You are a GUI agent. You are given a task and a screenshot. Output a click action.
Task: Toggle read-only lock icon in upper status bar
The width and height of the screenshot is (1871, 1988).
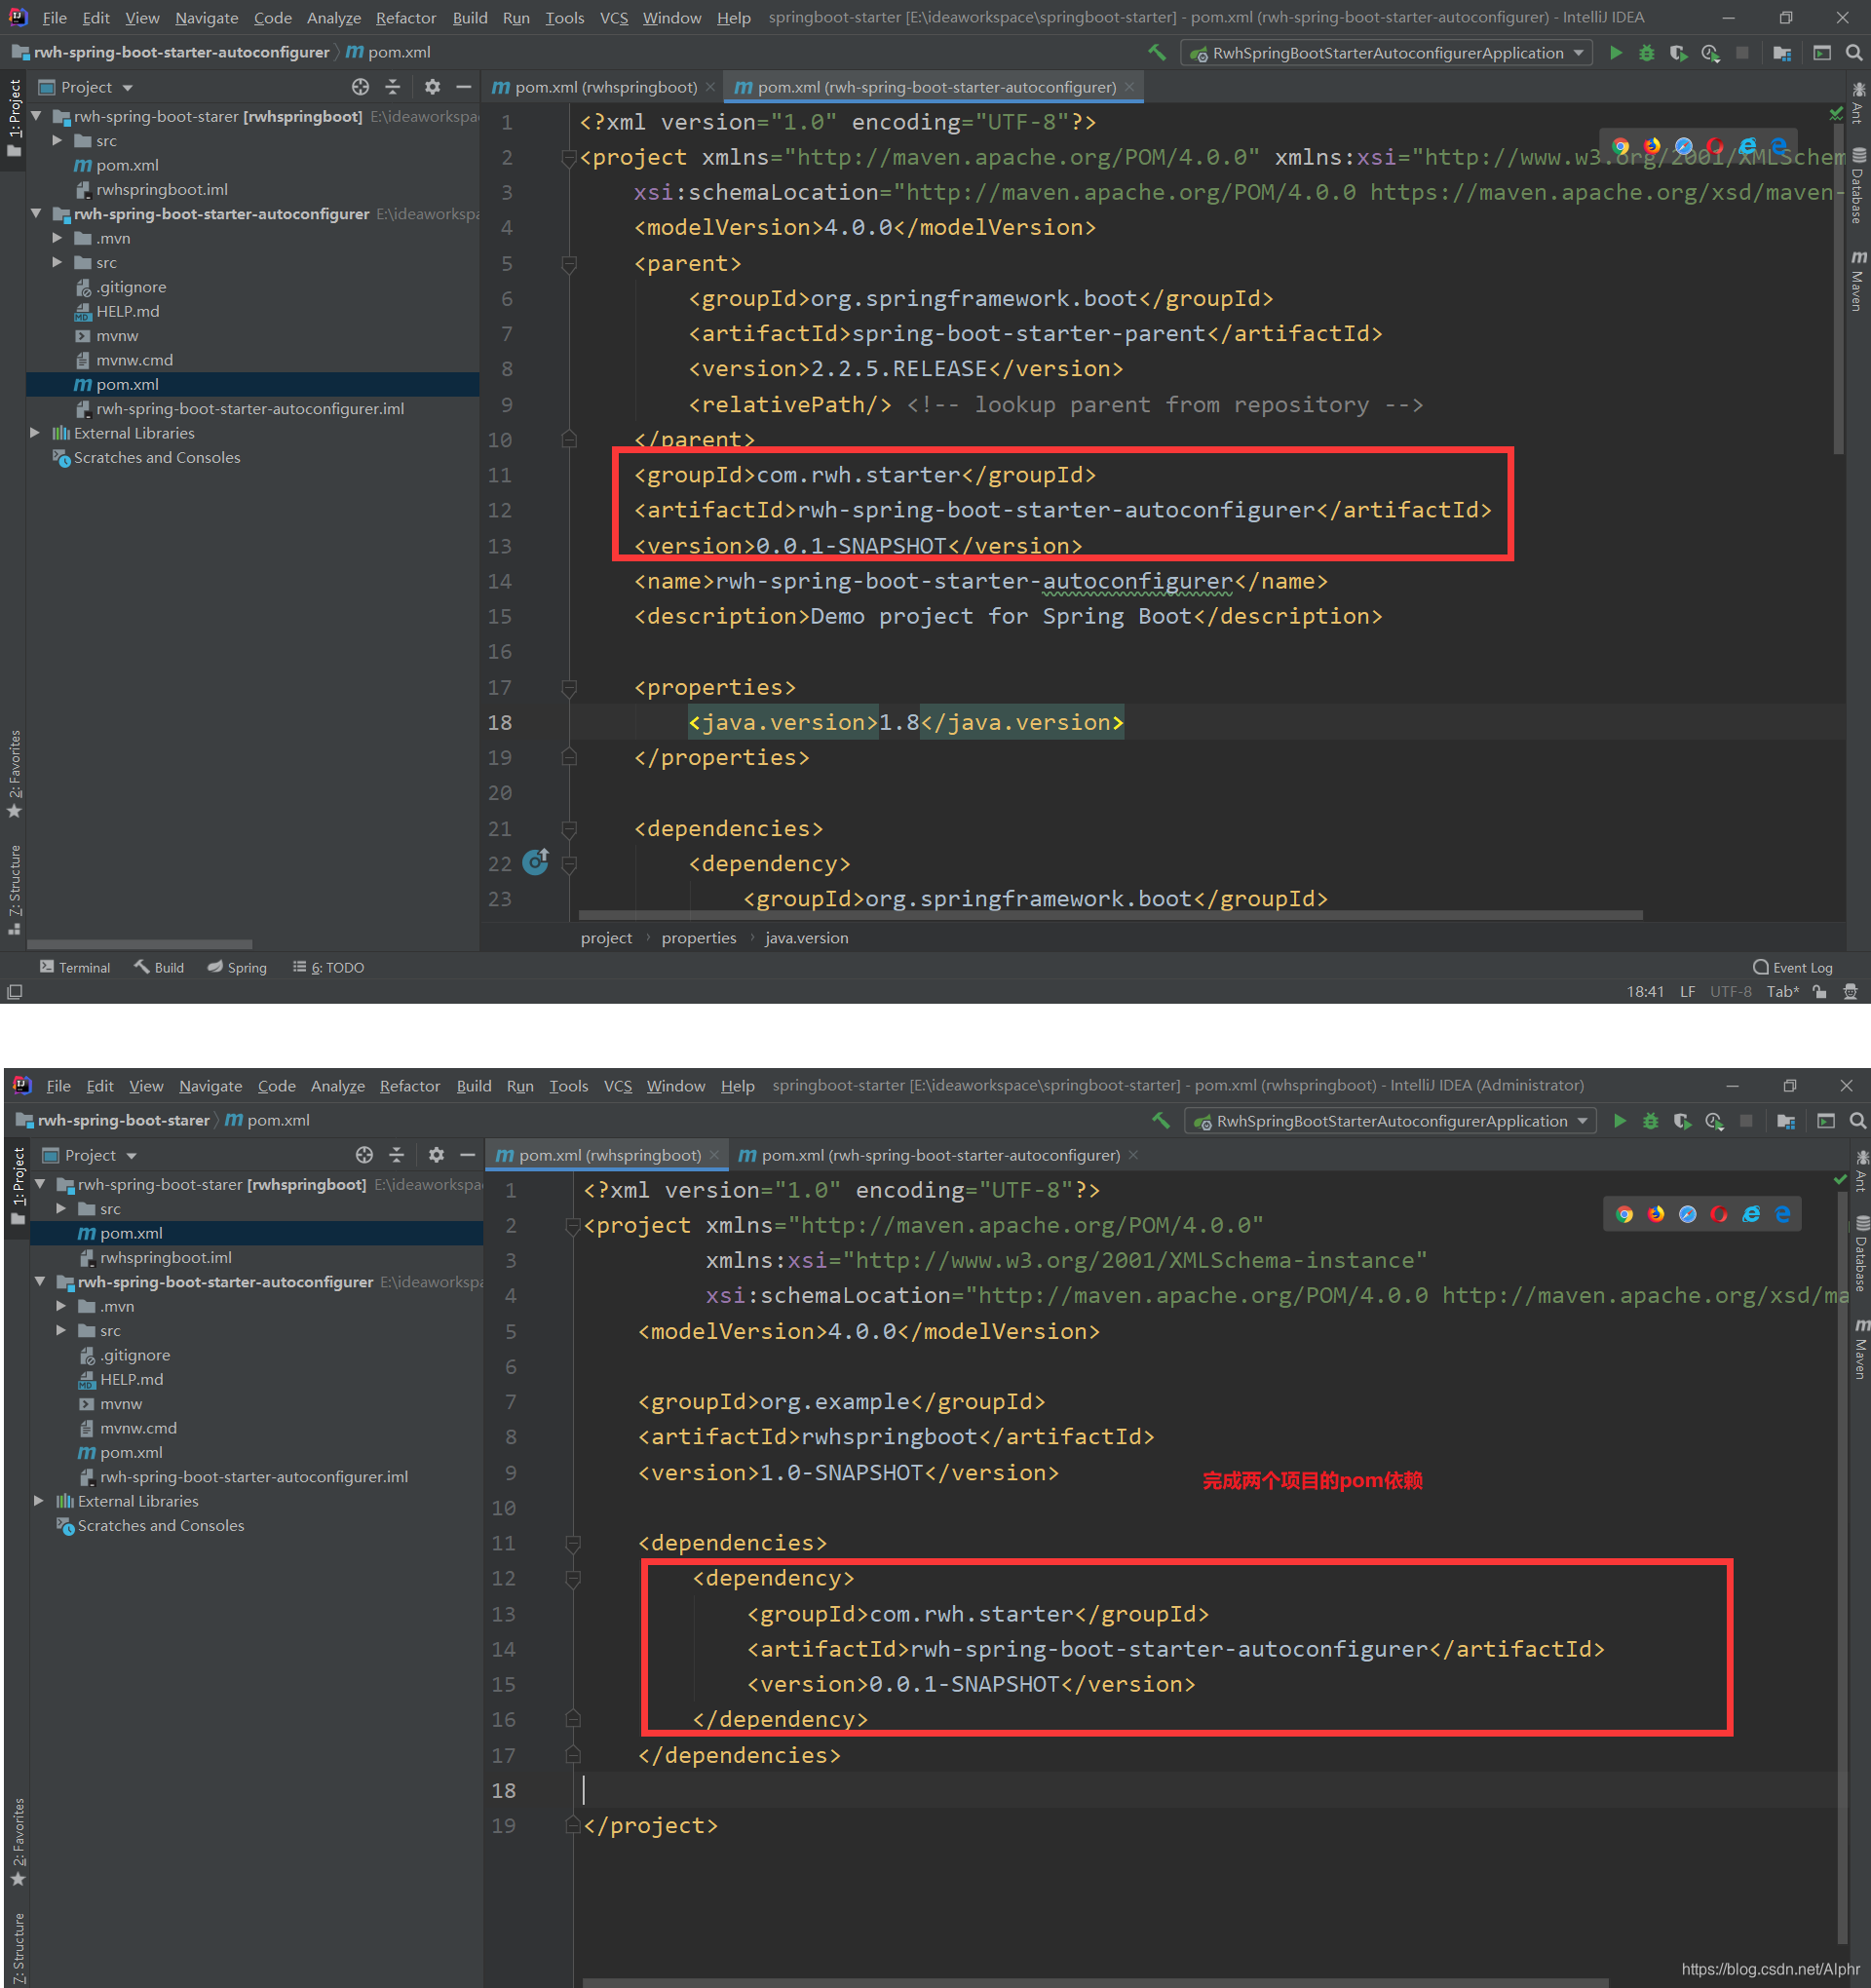click(x=1820, y=992)
